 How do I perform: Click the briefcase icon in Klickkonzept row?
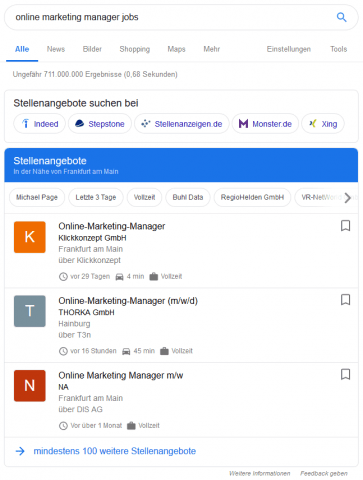pos(153,276)
